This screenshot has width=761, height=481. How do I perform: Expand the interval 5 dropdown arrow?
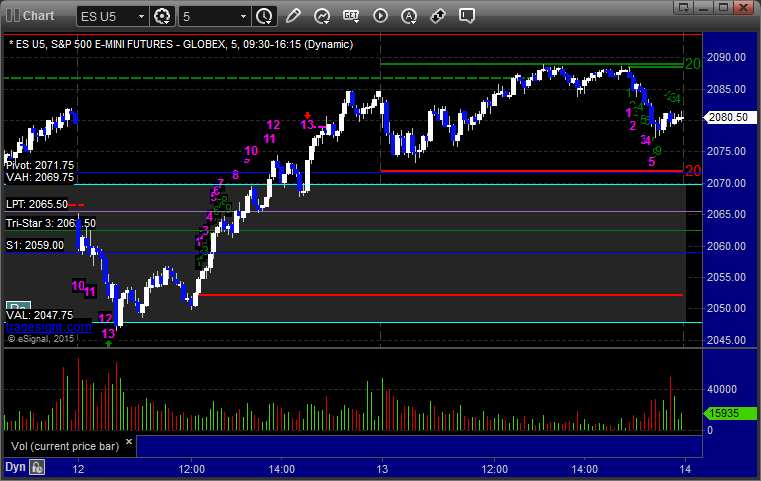tap(244, 17)
